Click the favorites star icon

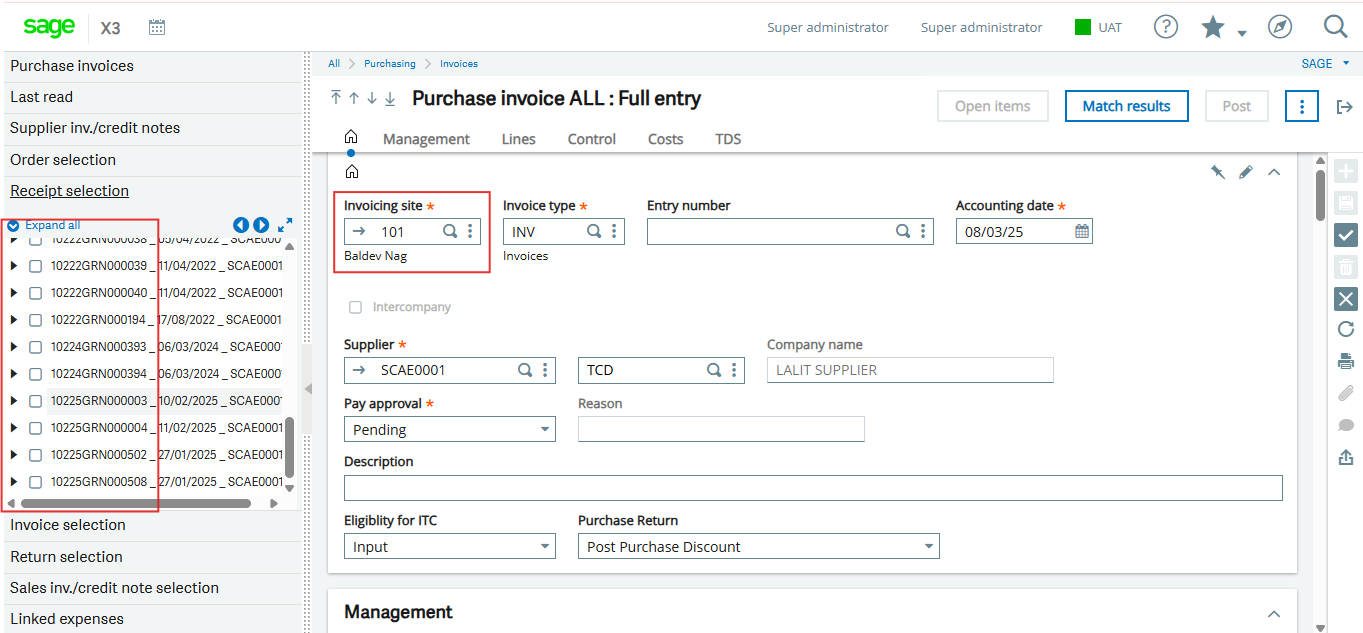click(x=1213, y=27)
